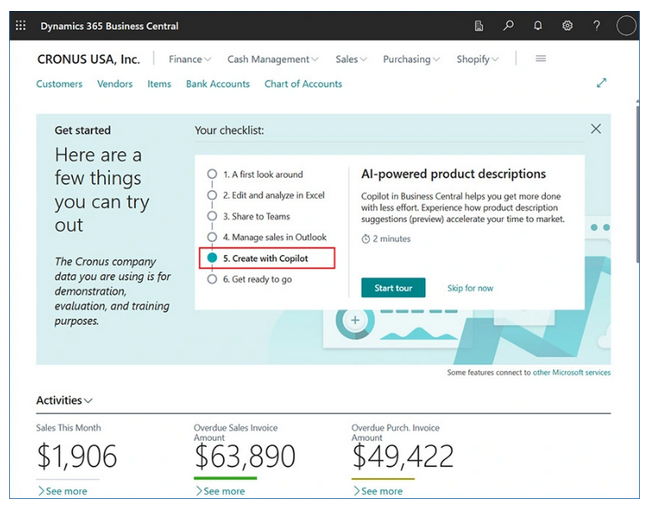Click the Dynamics 365 Business Central title
This screenshot has width=651, height=515.
click(x=109, y=26)
